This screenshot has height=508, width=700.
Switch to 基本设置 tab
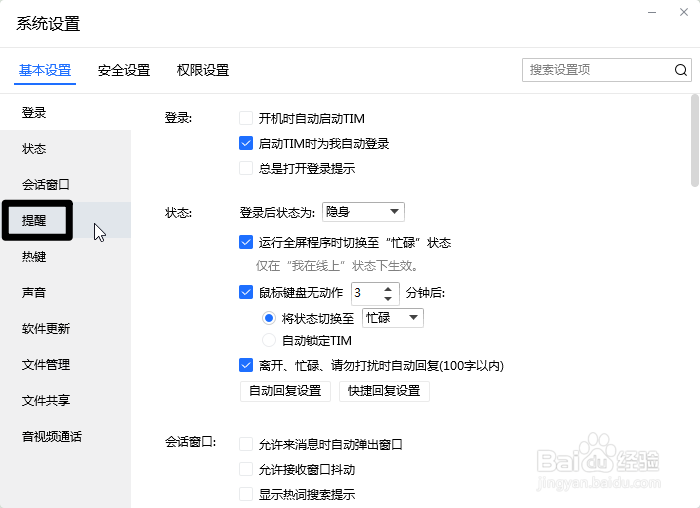click(x=45, y=70)
